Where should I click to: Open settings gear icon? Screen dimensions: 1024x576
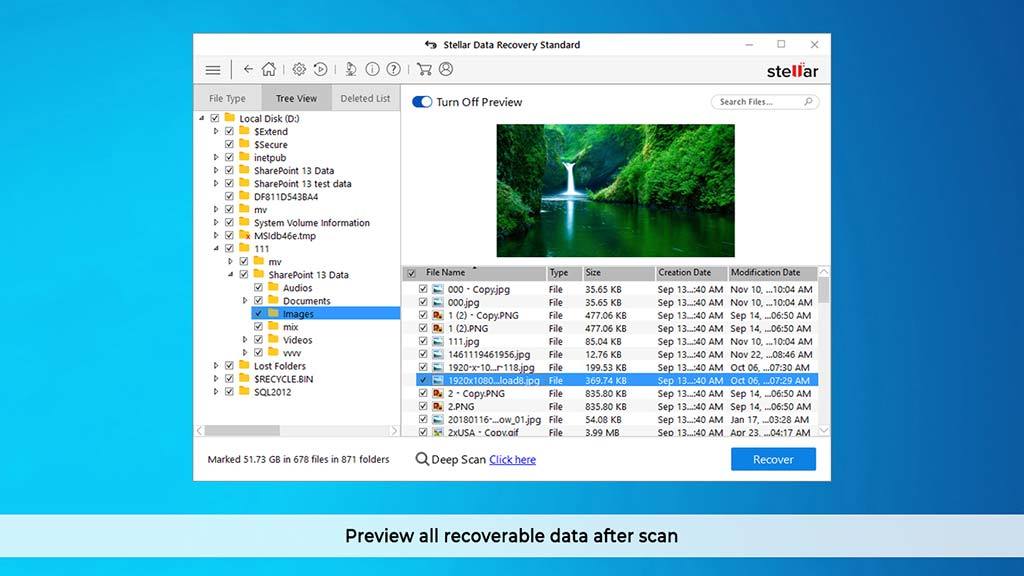pos(299,69)
